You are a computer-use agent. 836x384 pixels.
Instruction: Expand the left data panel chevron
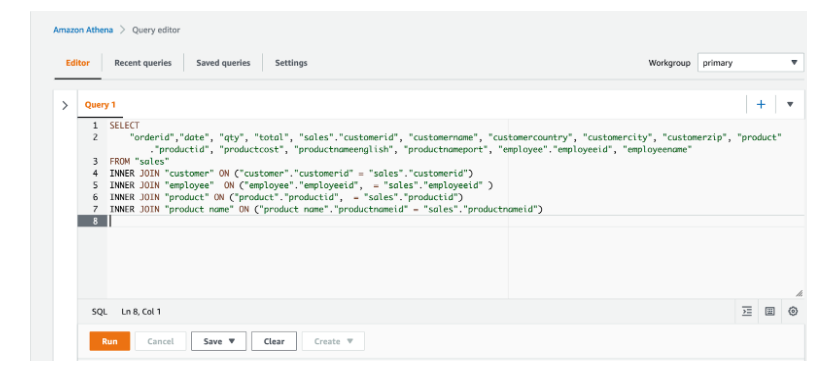[65, 105]
